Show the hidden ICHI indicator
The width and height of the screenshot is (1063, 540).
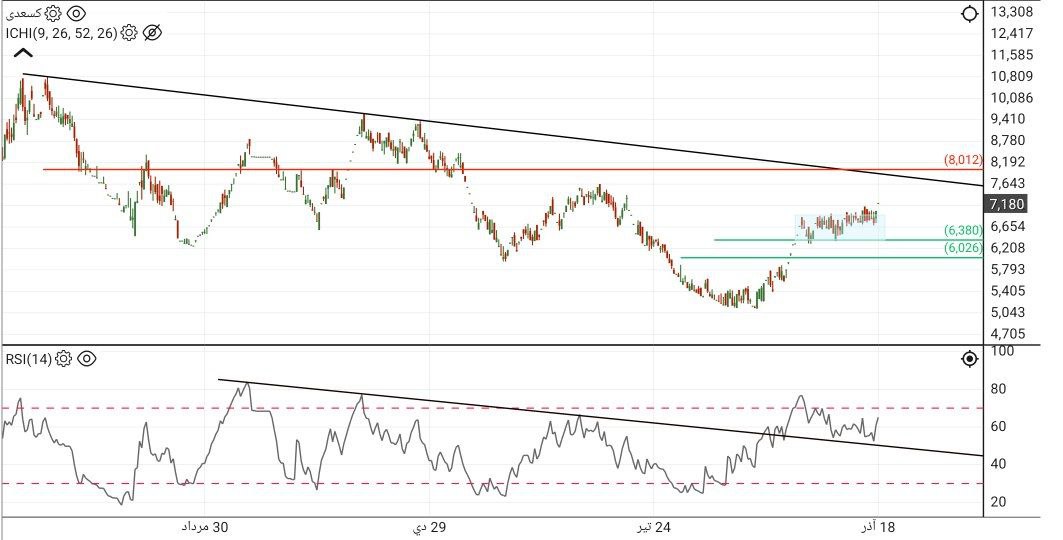152,33
